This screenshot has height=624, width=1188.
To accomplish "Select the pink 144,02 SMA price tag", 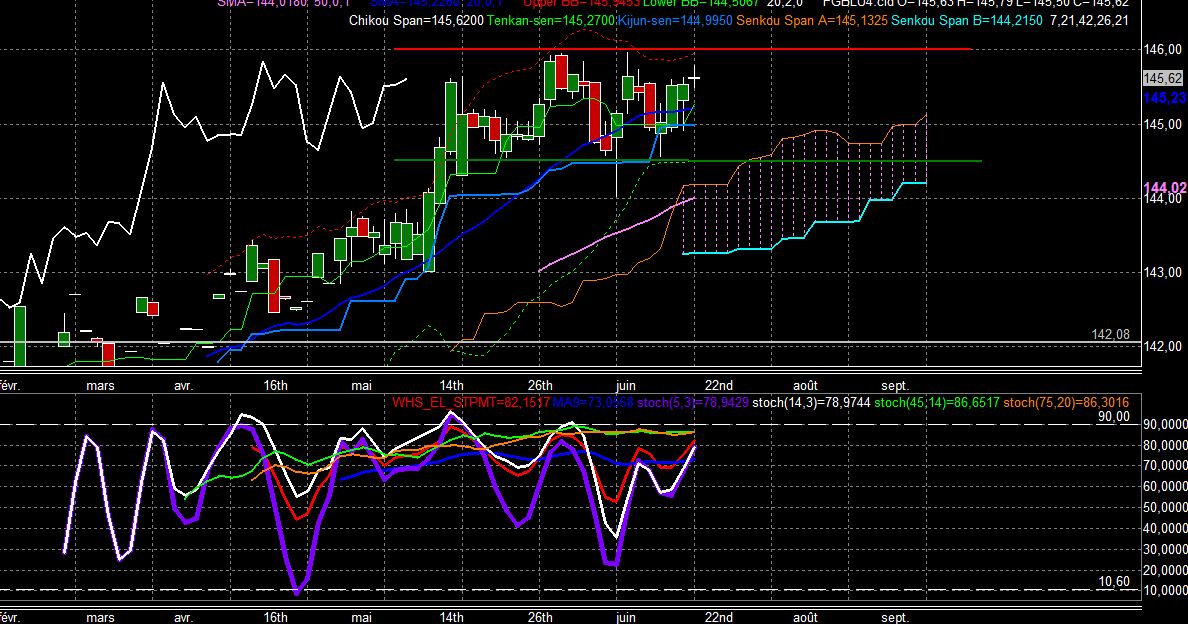I will point(1165,188).
